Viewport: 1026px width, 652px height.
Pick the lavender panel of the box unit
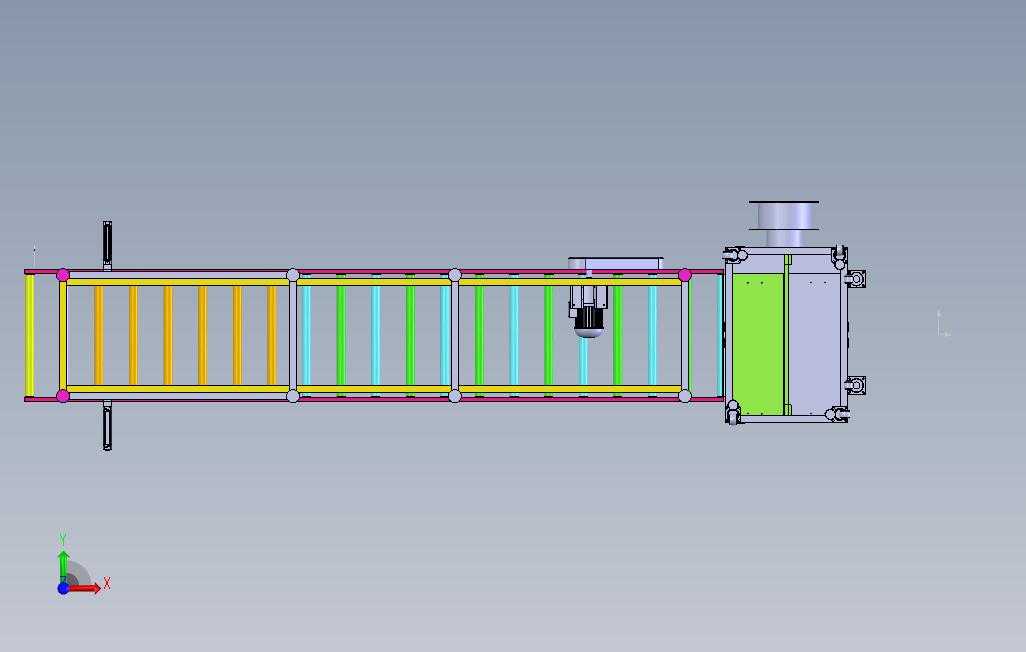tap(815, 344)
